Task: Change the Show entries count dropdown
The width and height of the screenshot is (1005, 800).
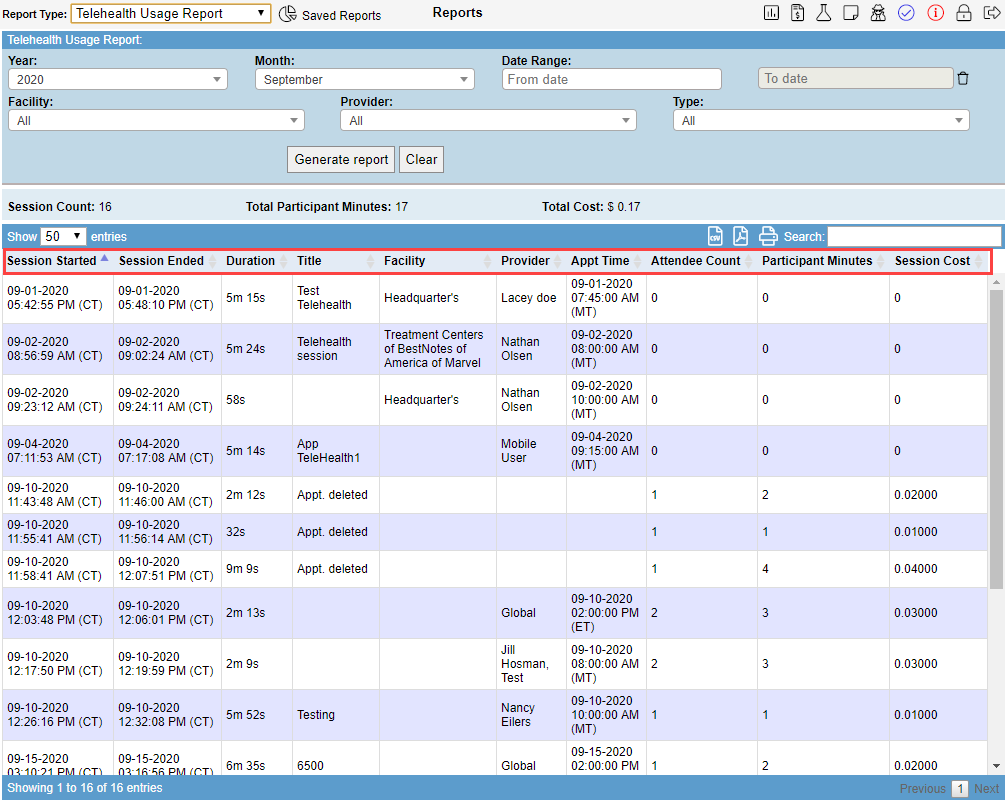Action: 63,237
